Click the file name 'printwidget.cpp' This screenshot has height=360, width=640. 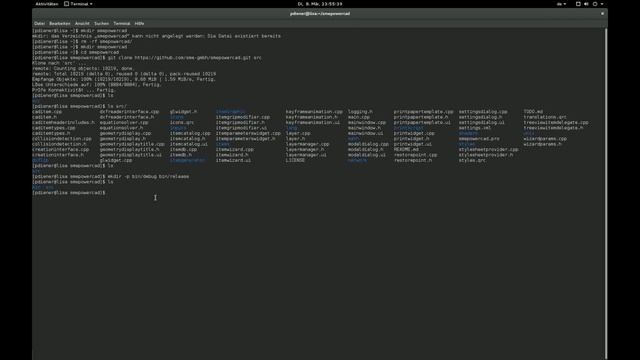click(x=414, y=133)
